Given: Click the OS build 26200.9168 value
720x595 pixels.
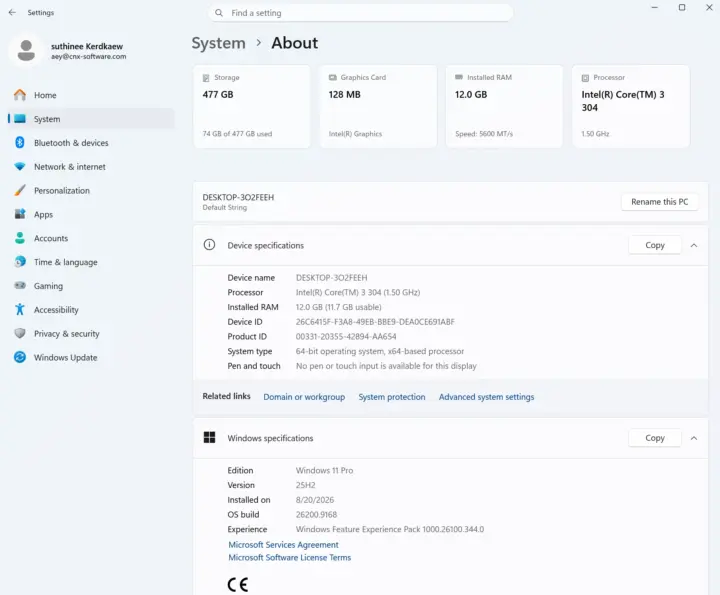Looking at the screenshot, I should [x=316, y=515].
